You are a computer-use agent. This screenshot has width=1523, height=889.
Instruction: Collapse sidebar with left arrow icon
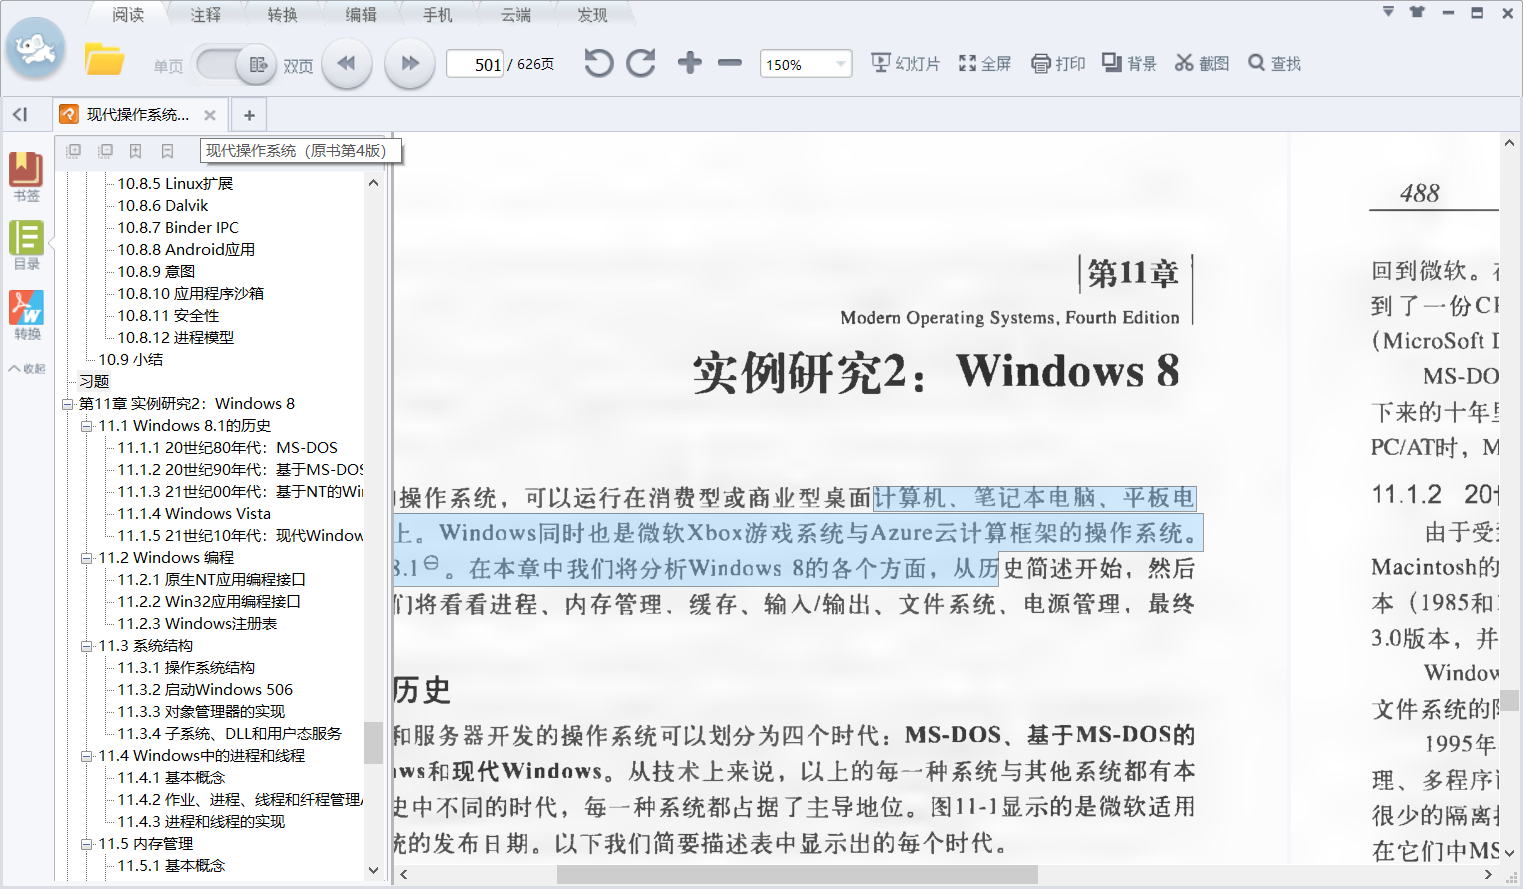click(20, 114)
